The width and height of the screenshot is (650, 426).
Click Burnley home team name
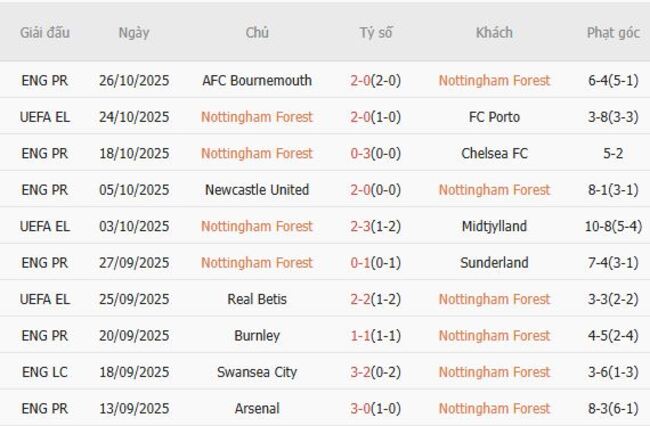[257, 336]
